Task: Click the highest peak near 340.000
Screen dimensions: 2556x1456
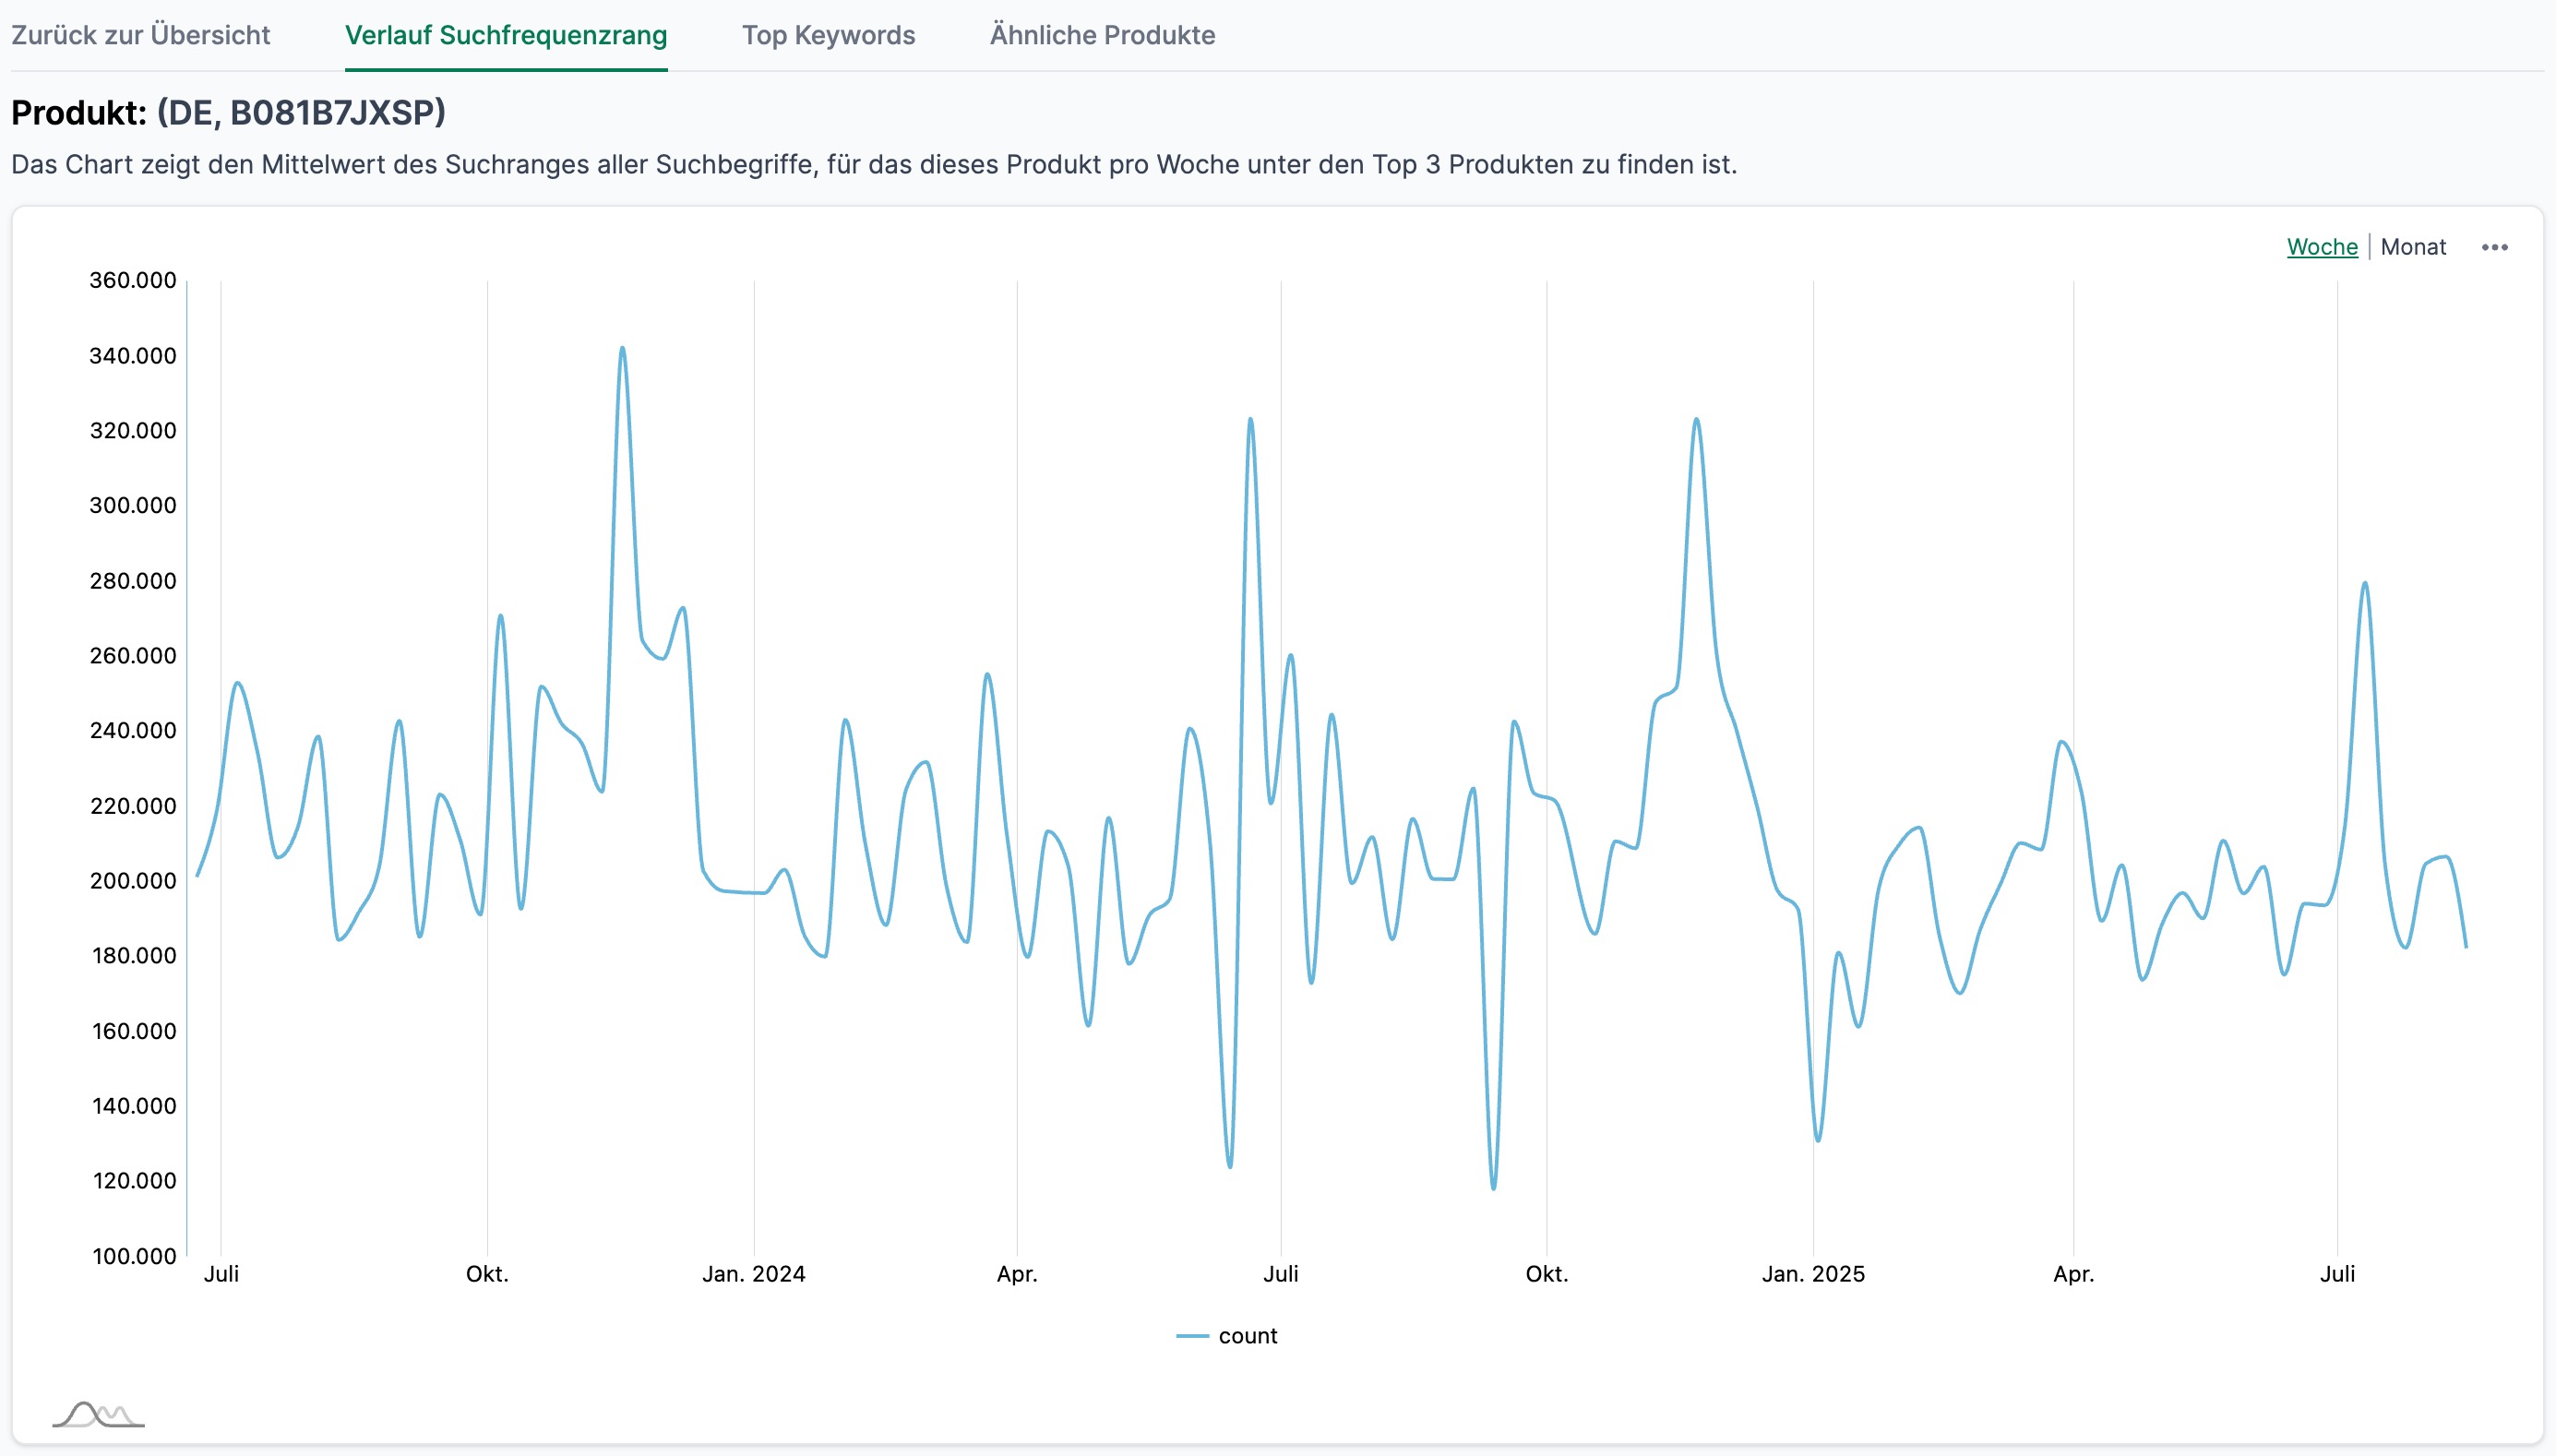Action: (622, 349)
